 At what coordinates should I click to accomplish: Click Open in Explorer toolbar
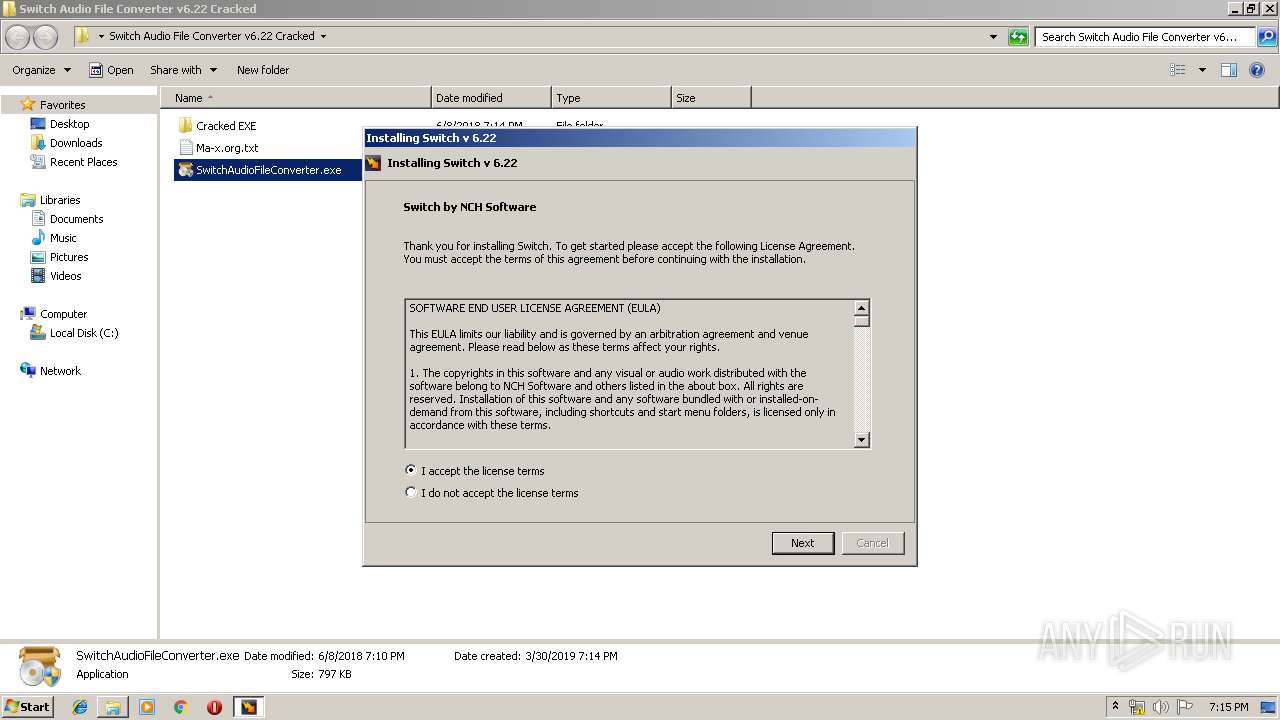point(111,70)
